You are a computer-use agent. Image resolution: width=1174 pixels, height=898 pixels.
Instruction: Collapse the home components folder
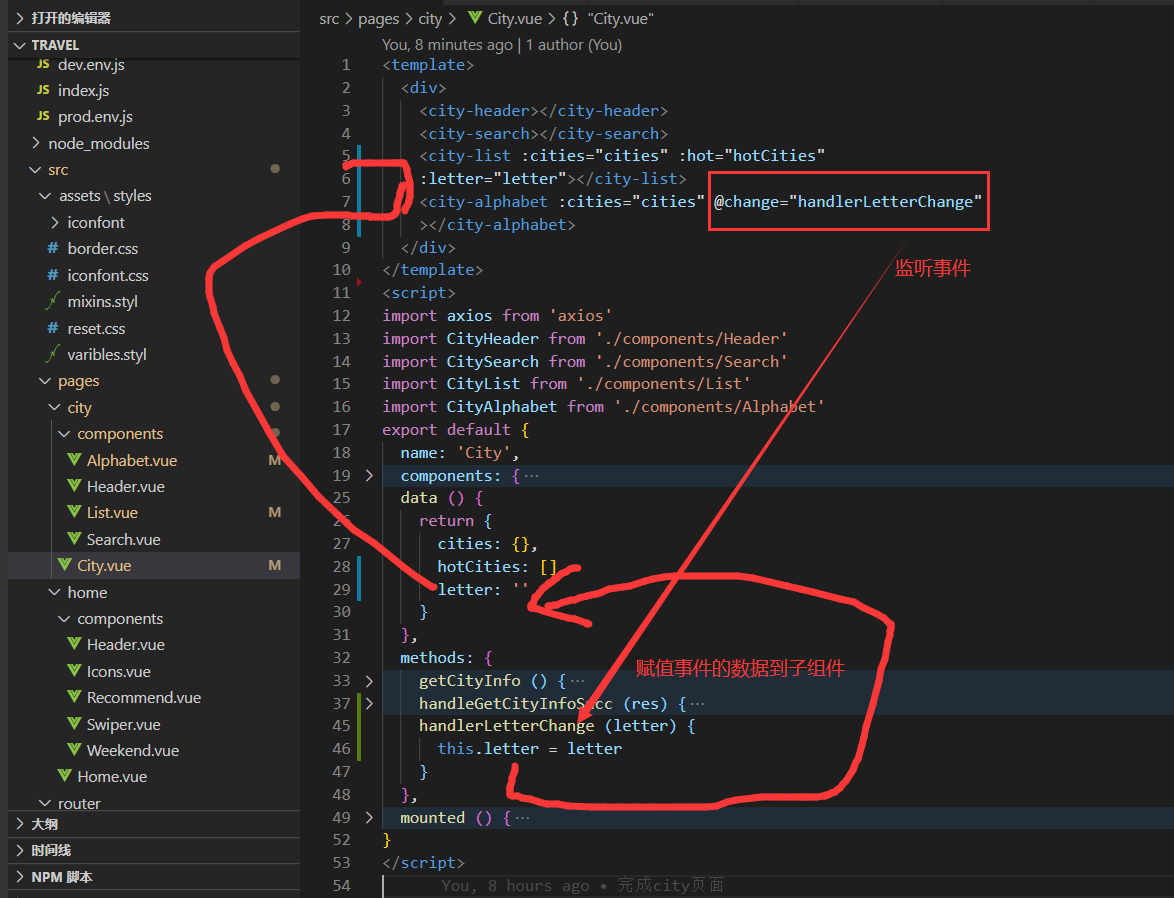[x=64, y=619]
